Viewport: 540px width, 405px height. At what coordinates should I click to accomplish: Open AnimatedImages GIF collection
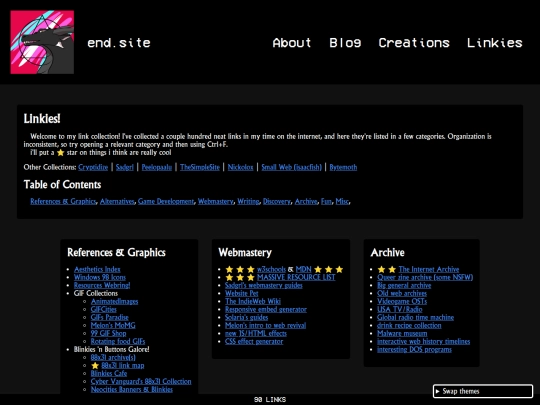(x=114, y=301)
